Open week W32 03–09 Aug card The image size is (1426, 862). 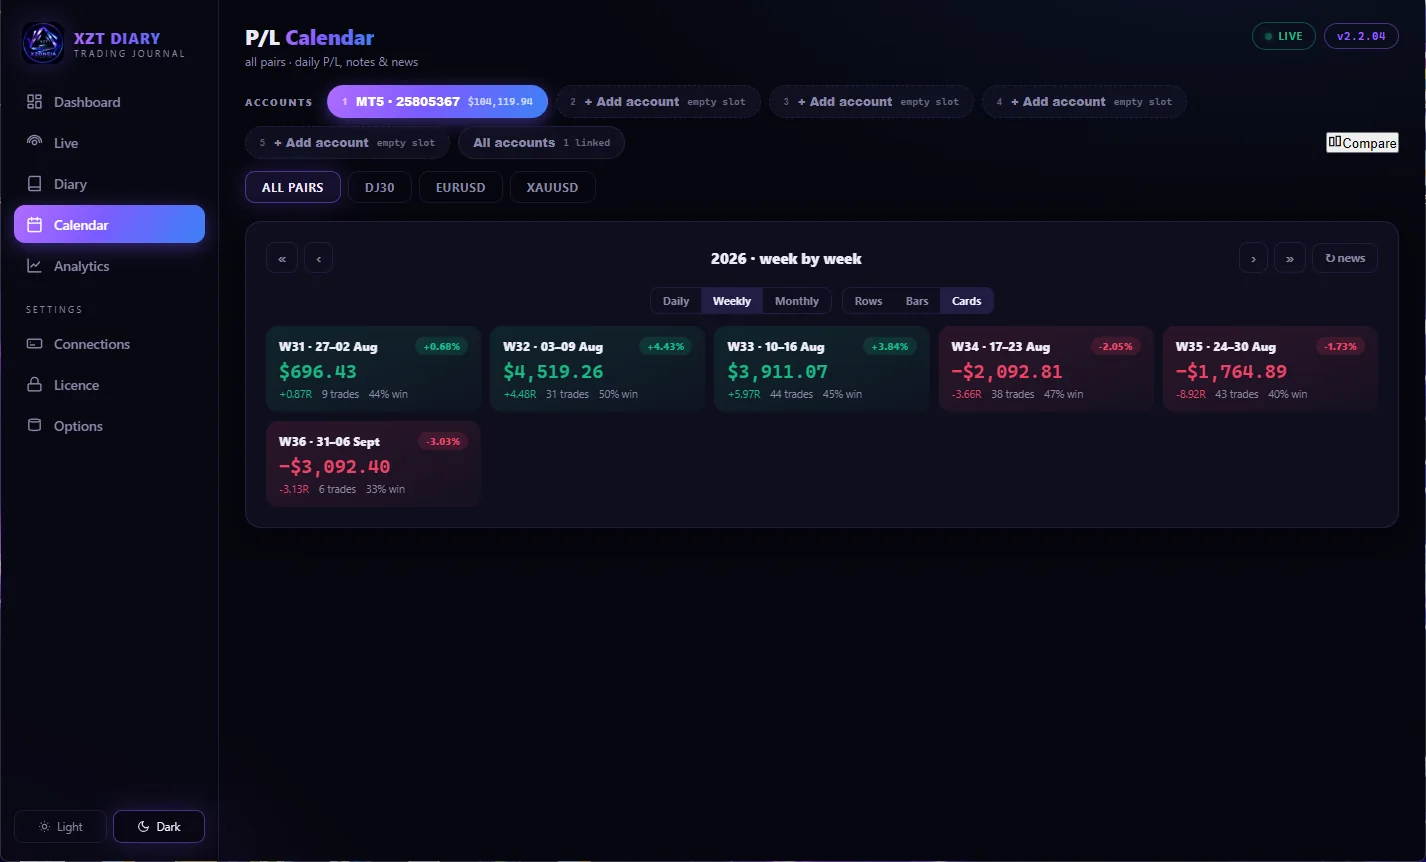[x=597, y=369]
